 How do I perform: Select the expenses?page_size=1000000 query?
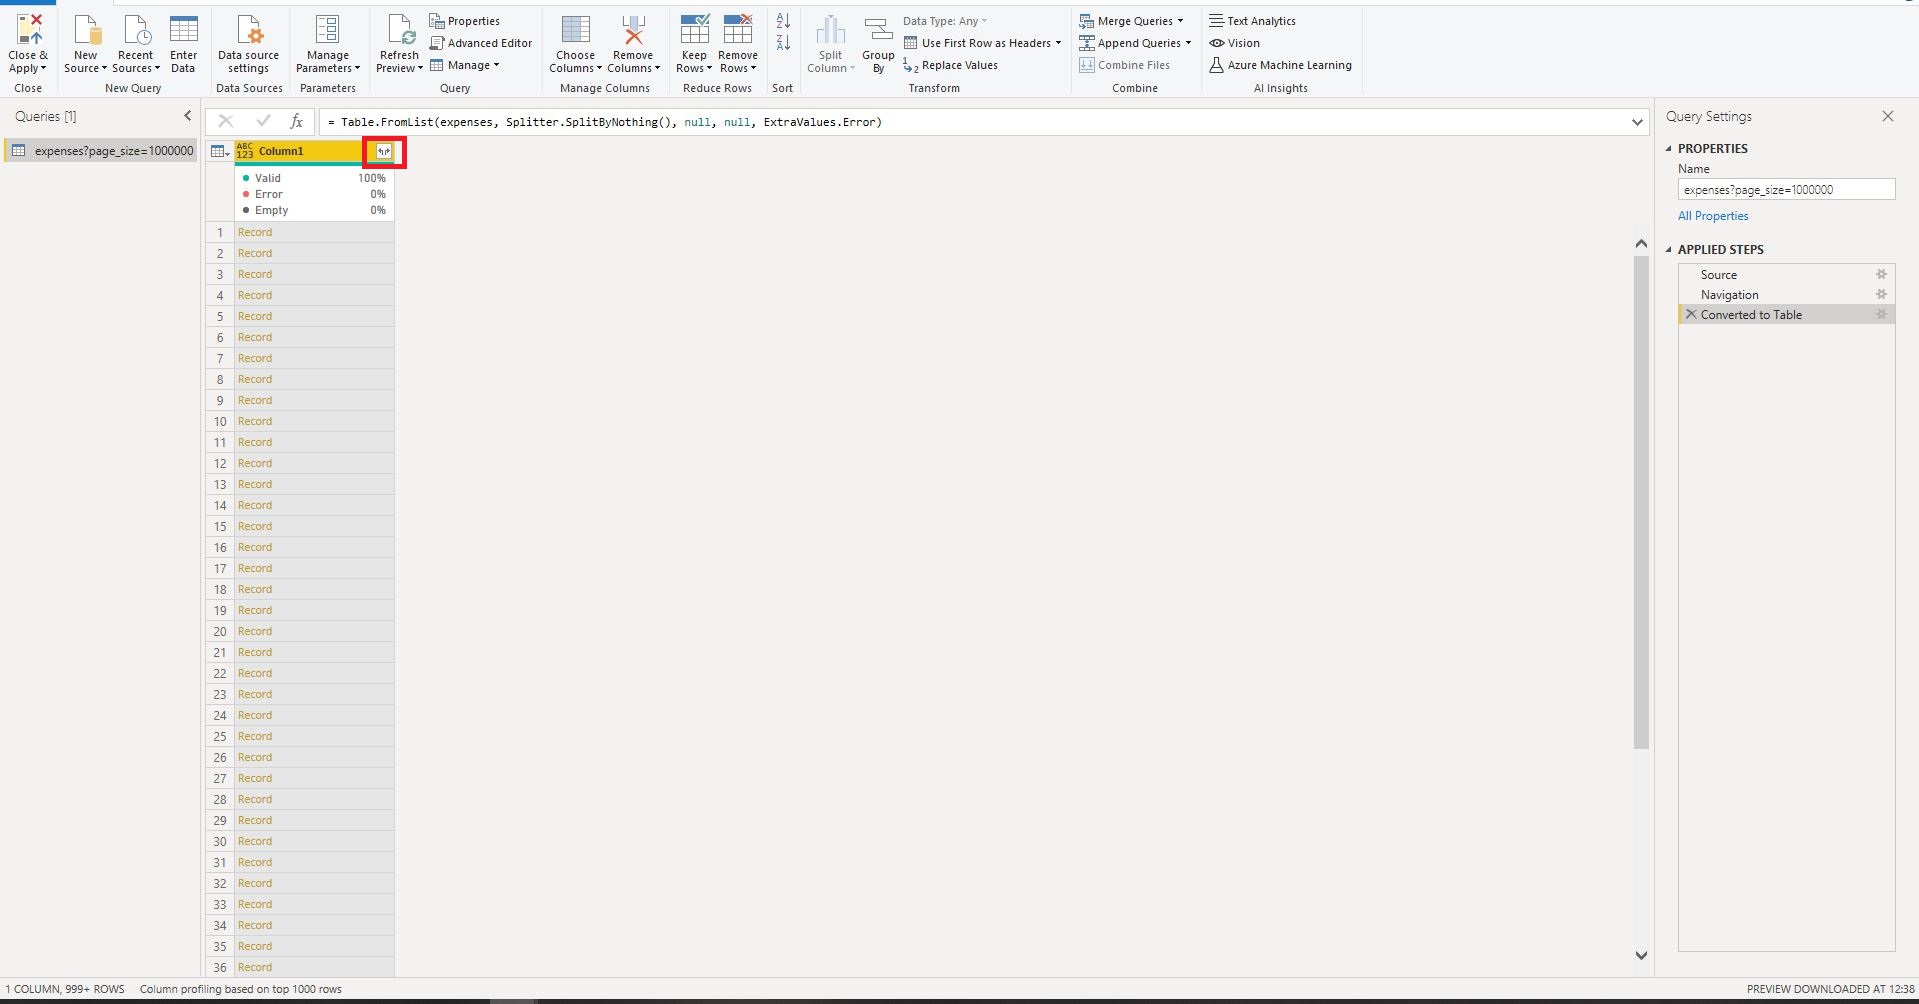[101, 151]
